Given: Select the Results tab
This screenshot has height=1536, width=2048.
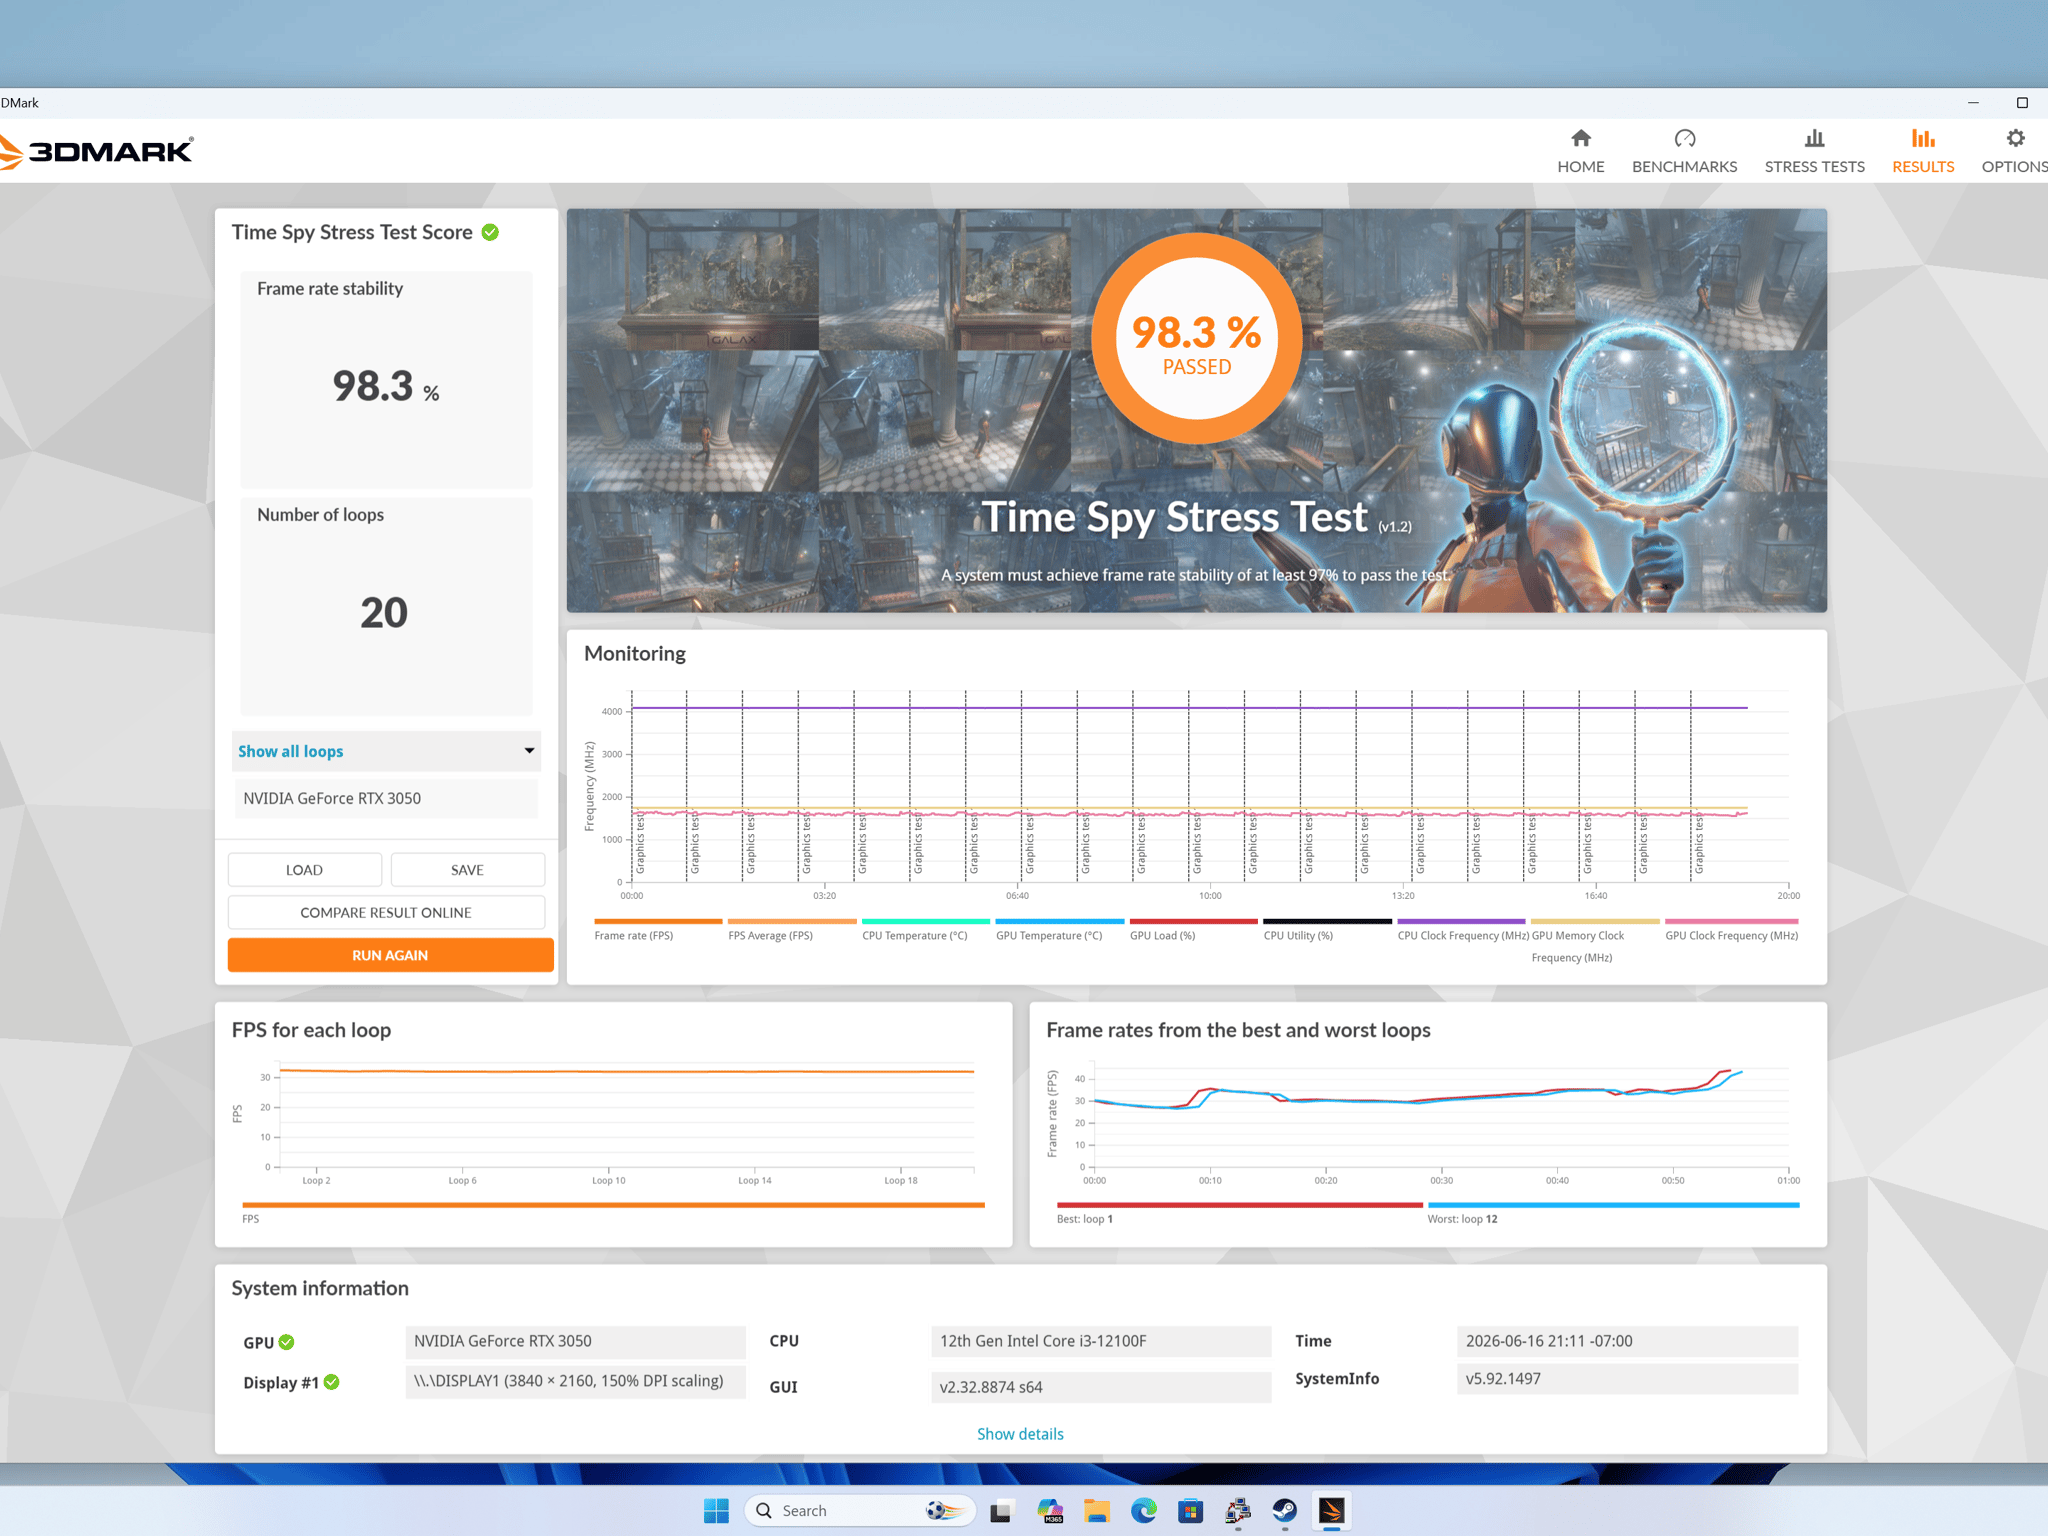Looking at the screenshot, I should [x=1922, y=152].
